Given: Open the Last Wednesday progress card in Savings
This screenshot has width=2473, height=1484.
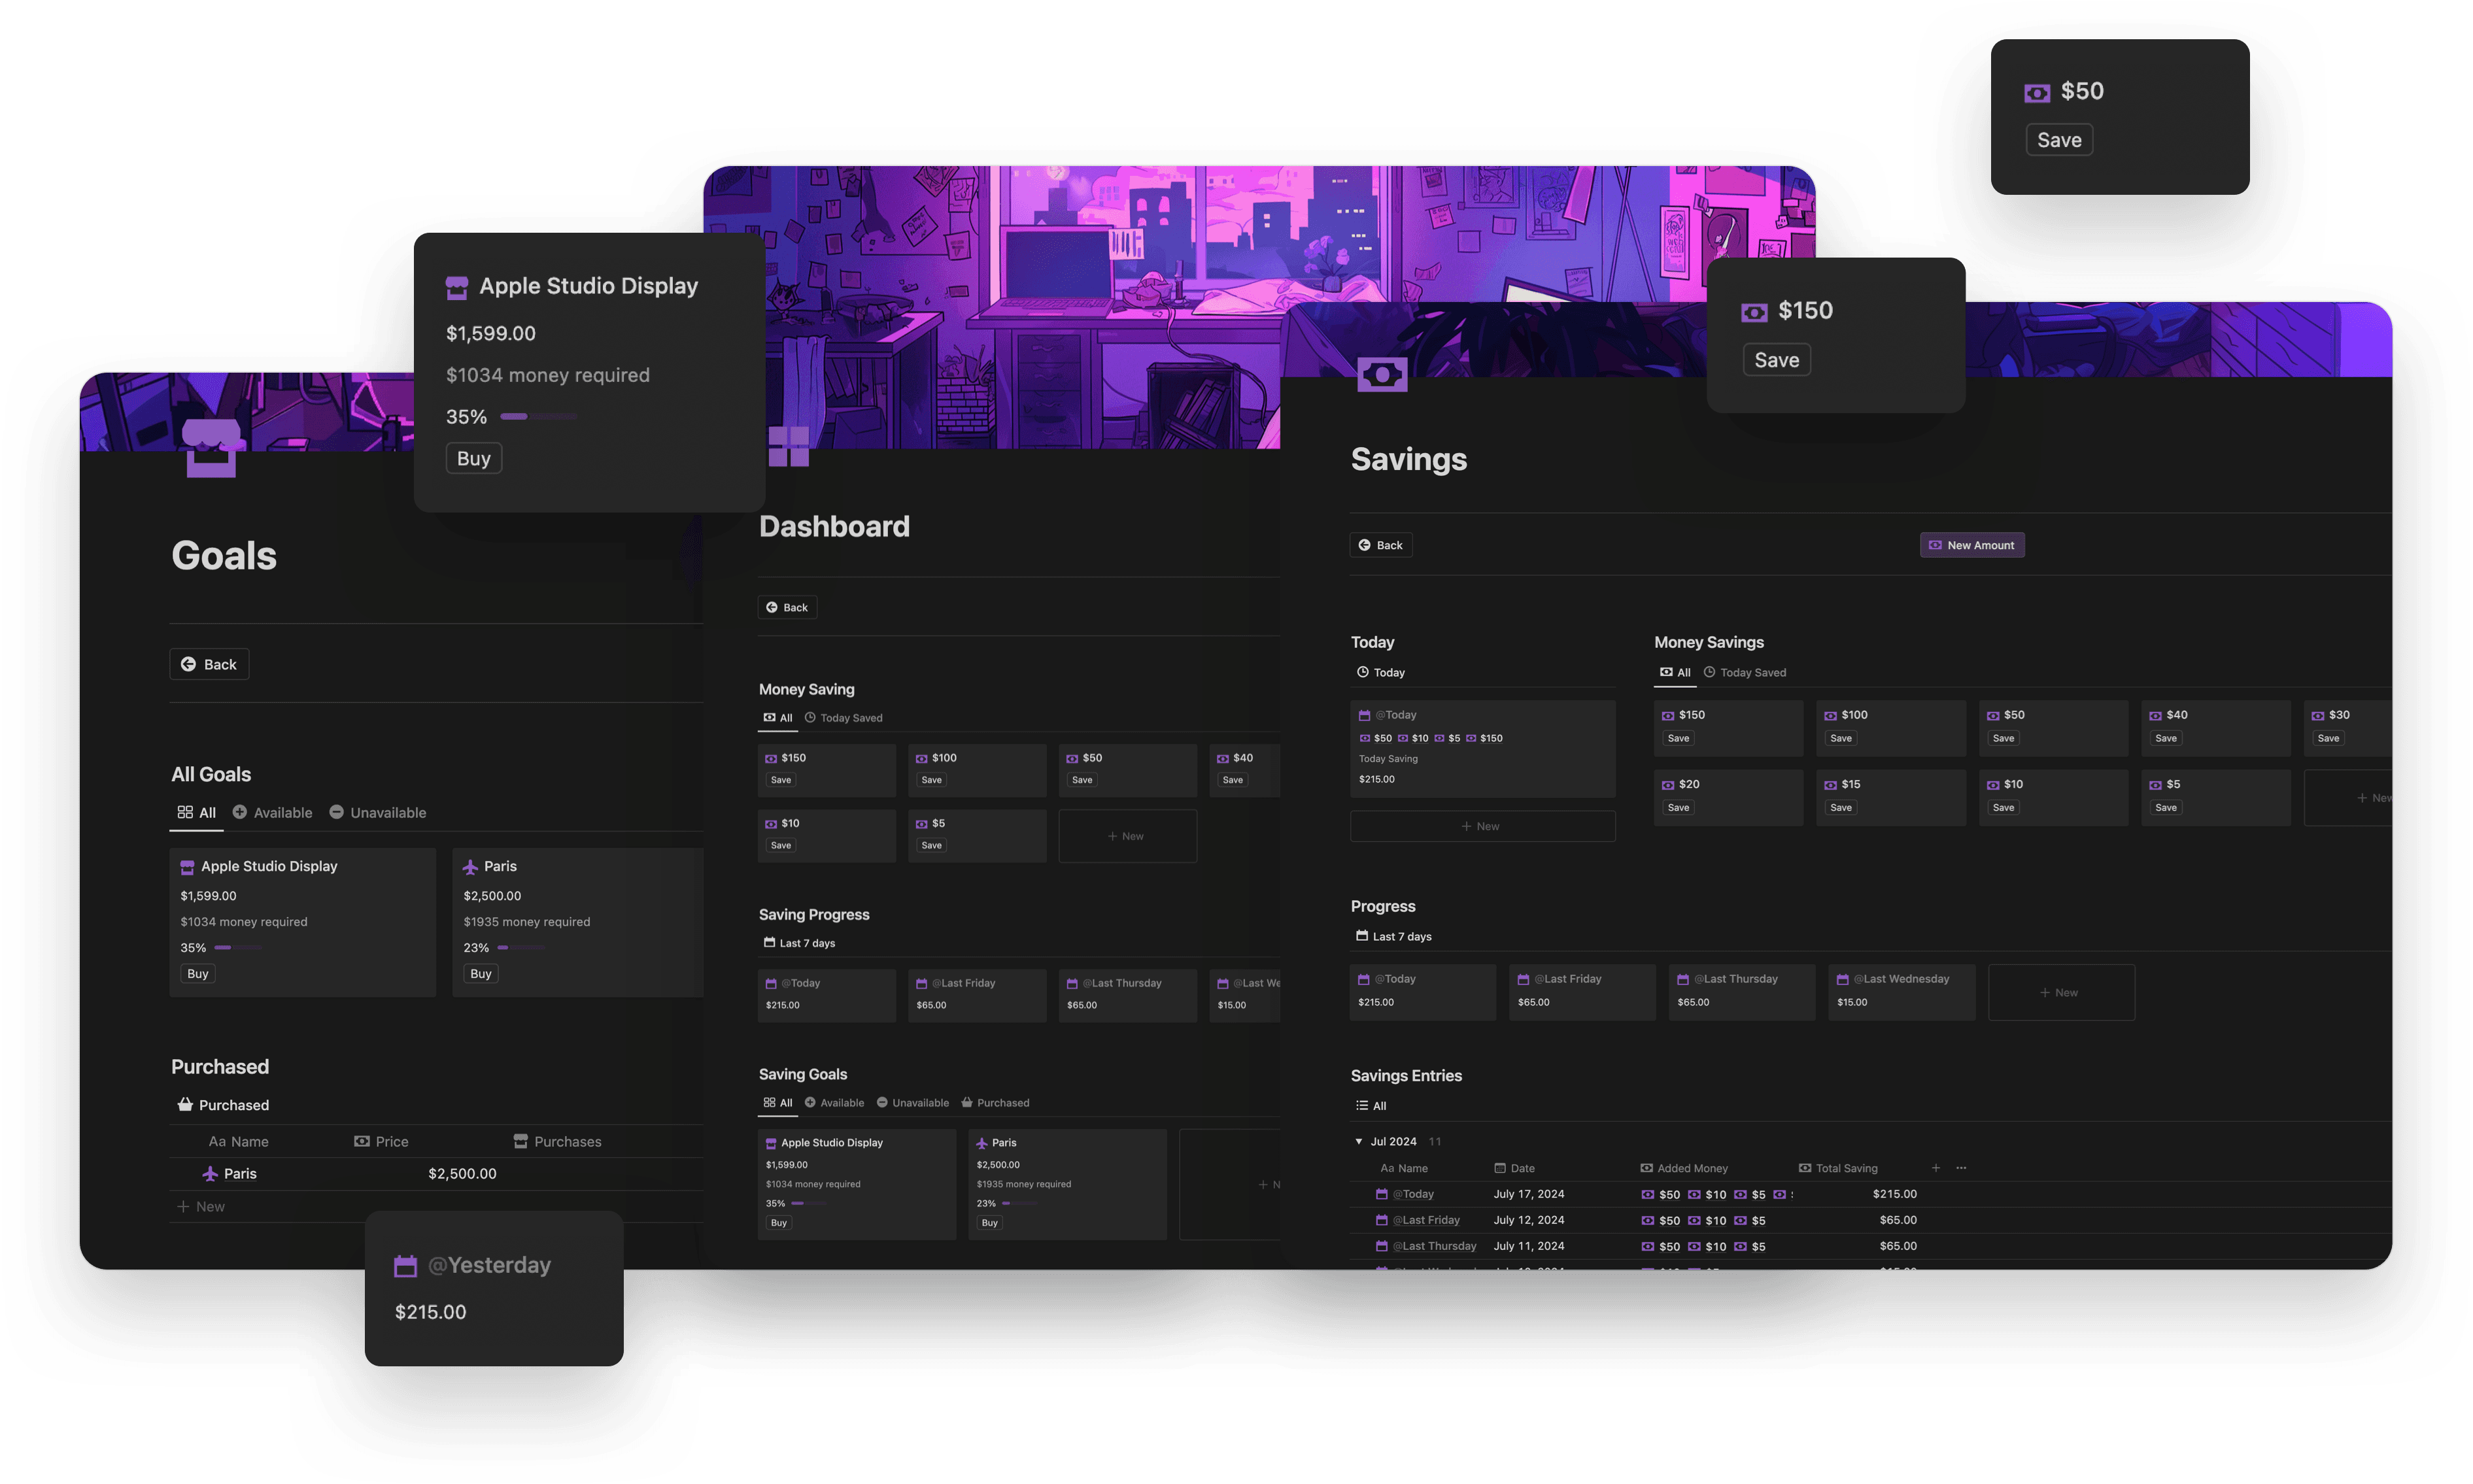Looking at the screenshot, I should coord(1901,991).
